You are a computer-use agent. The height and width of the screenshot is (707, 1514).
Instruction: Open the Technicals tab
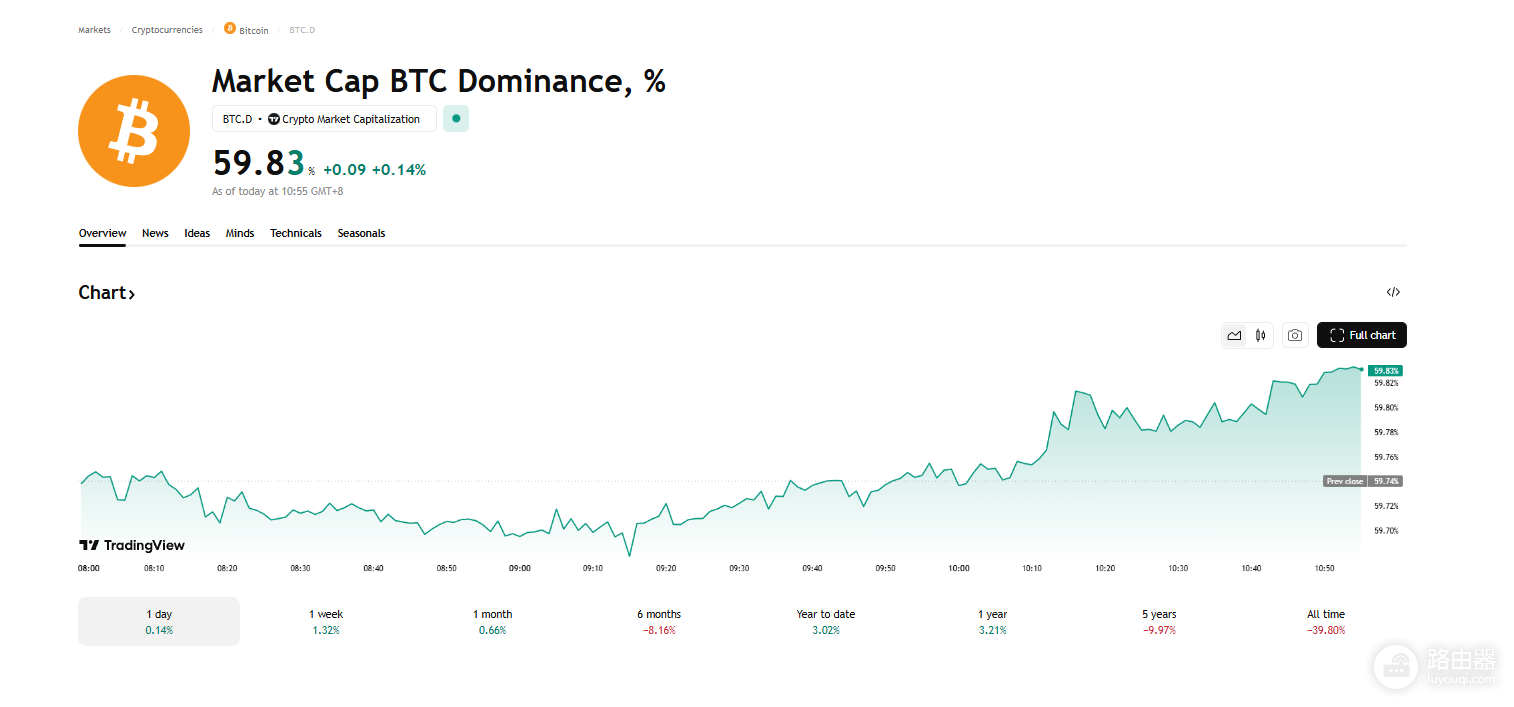(x=296, y=233)
